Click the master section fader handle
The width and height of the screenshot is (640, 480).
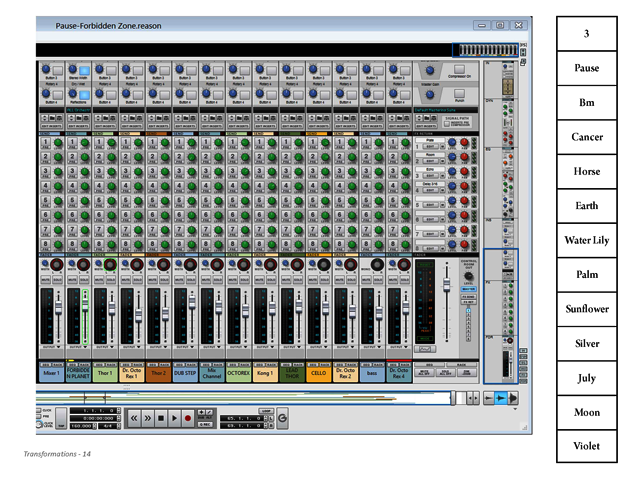click(x=447, y=284)
